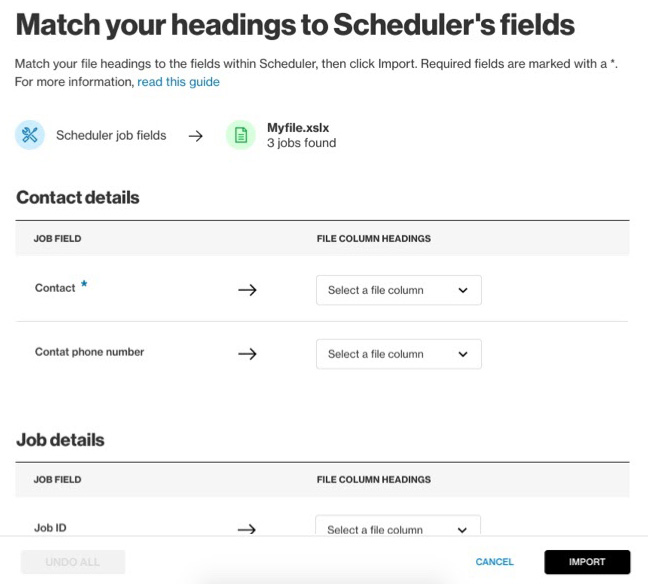Image resolution: width=648 pixels, height=584 pixels.
Task: Expand the Contat phone number column dropdown
Action: 398,354
